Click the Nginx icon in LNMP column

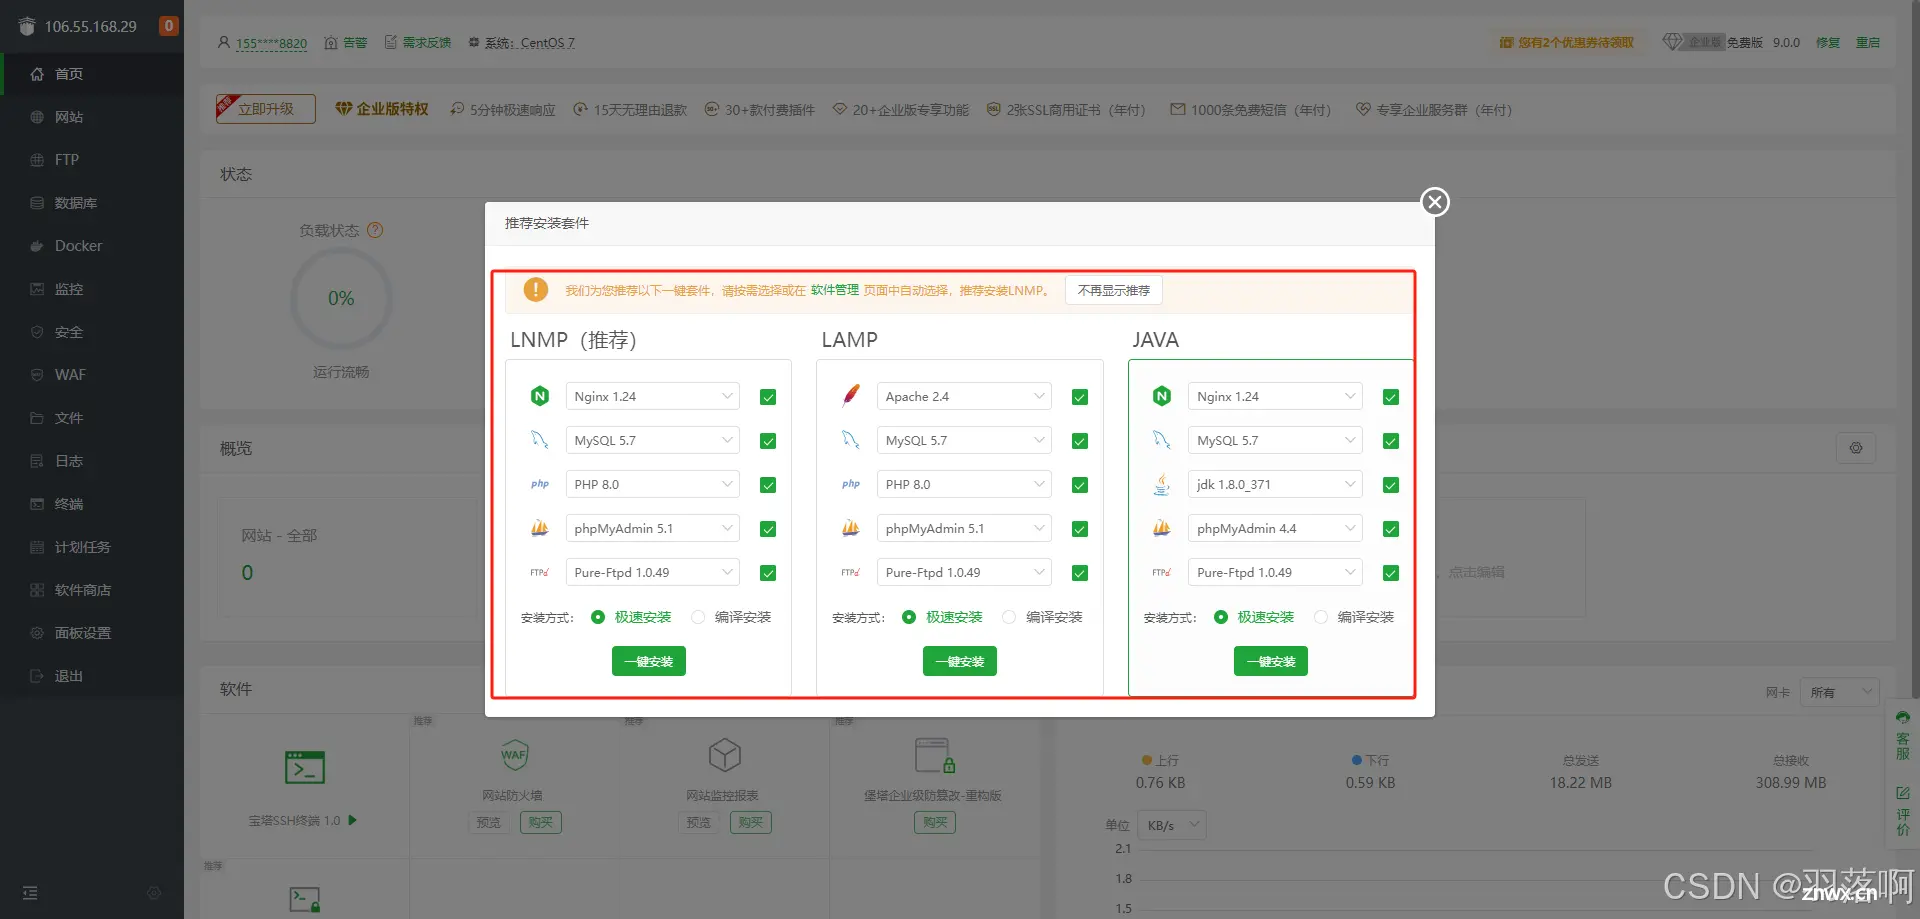pyautogui.click(x=540, y=396)
